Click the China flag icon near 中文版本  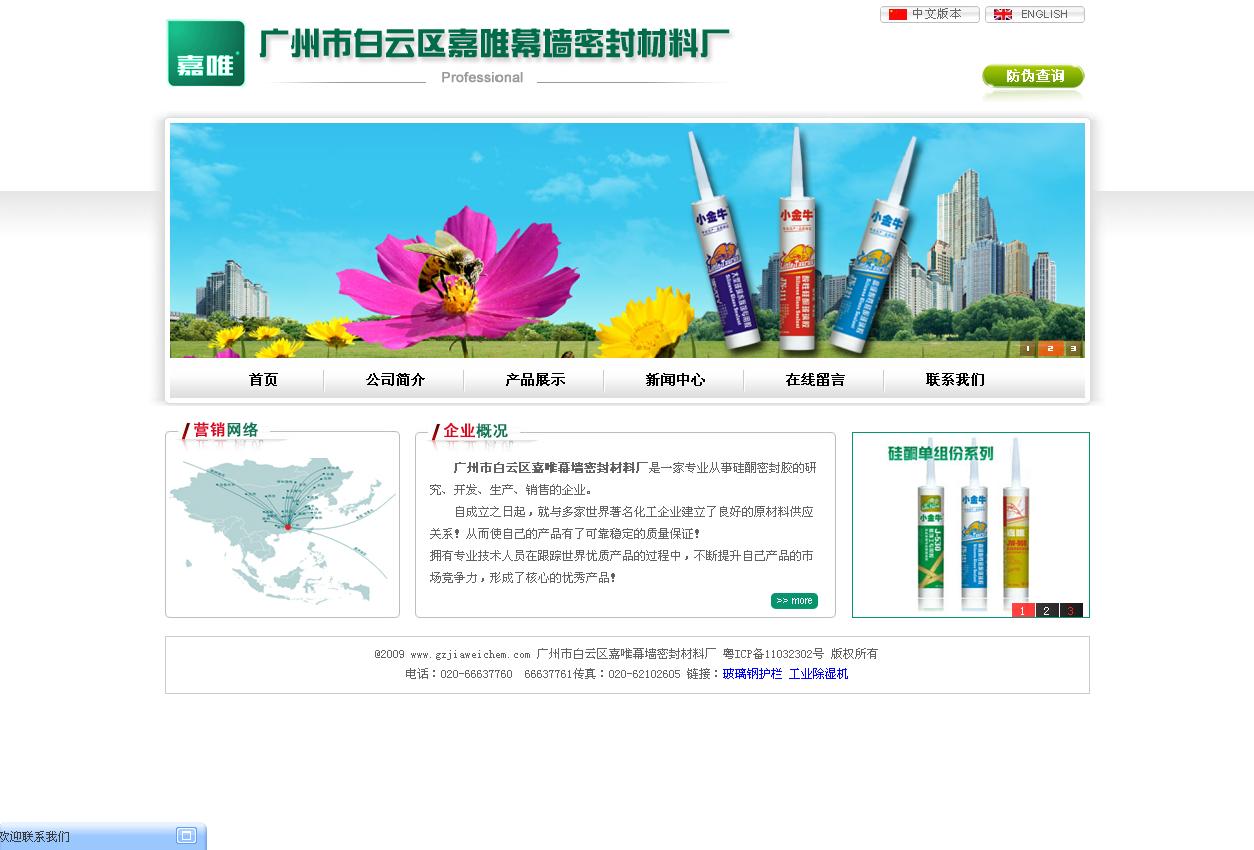coord(896,14)
